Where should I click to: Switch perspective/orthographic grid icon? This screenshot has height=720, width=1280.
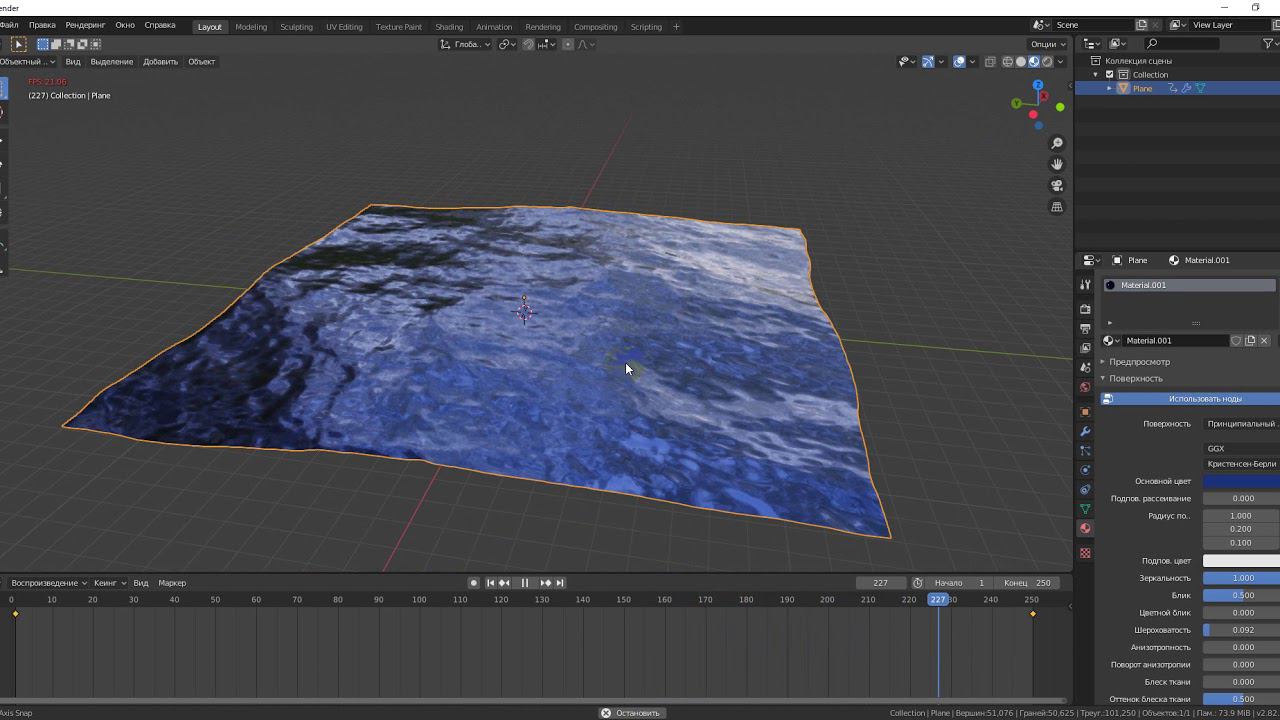[1057, 207]
